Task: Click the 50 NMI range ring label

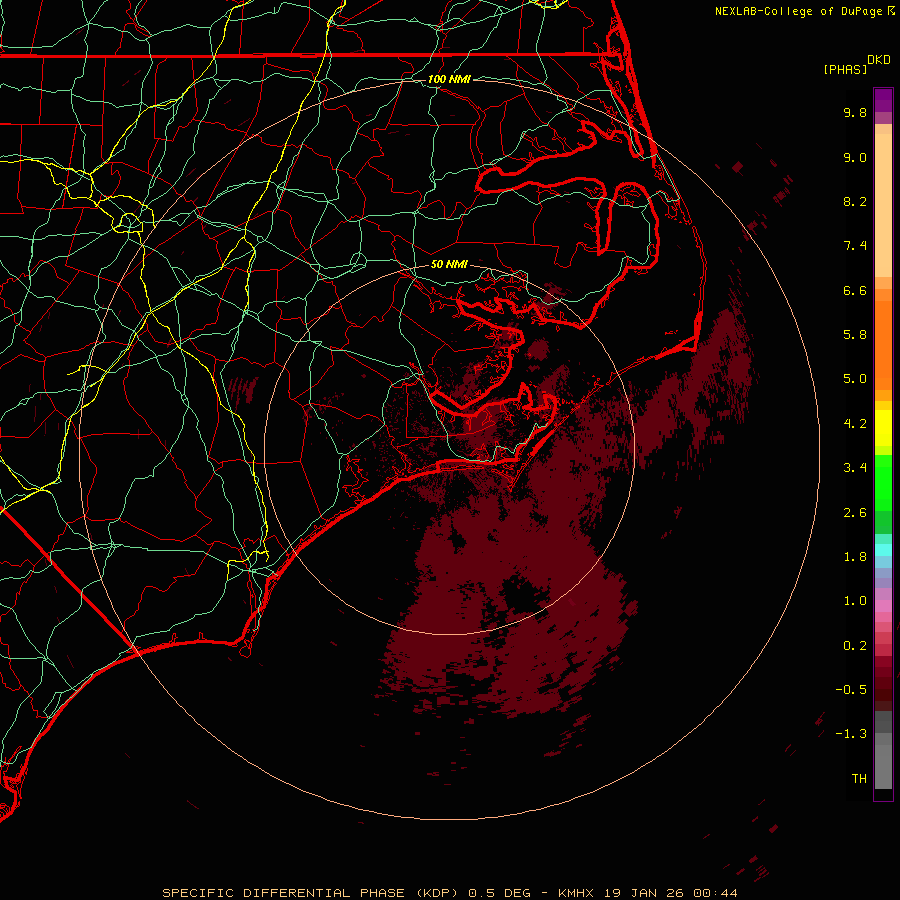Action: click(x=449, y=264)
